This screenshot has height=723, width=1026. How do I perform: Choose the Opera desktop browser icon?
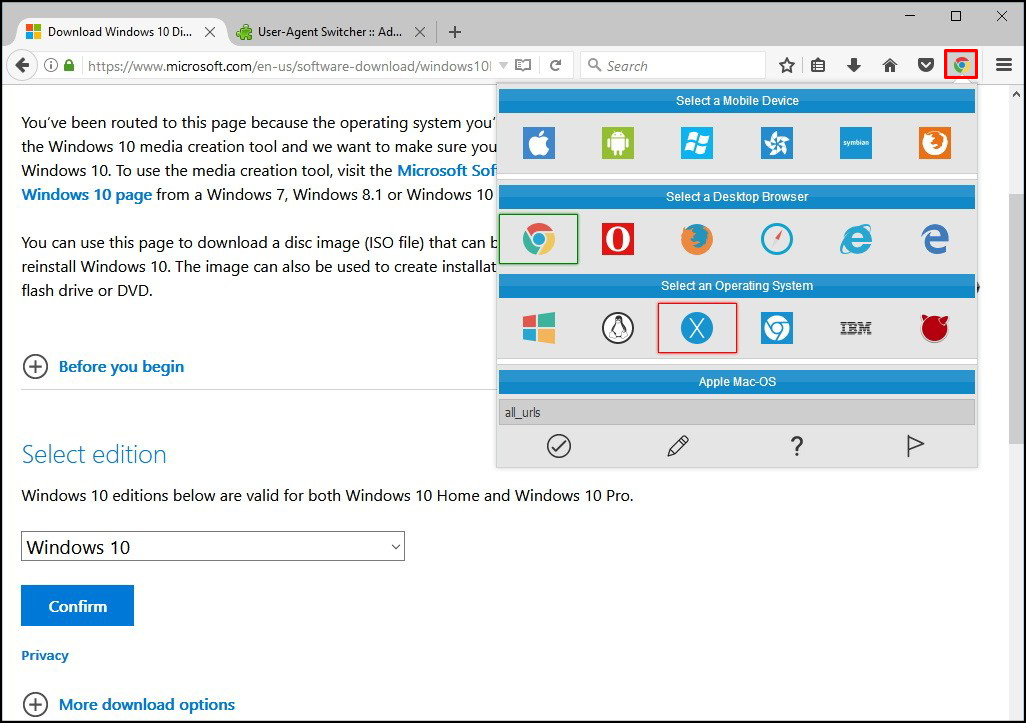[x=618, y=239]
